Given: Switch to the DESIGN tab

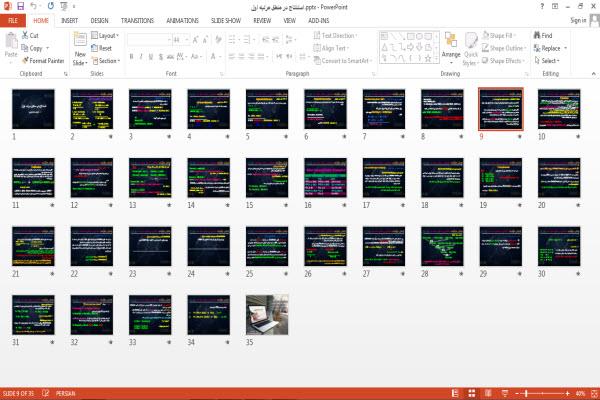Looking at the screenshot, I should pyautogui.click(x=99, y=20).
